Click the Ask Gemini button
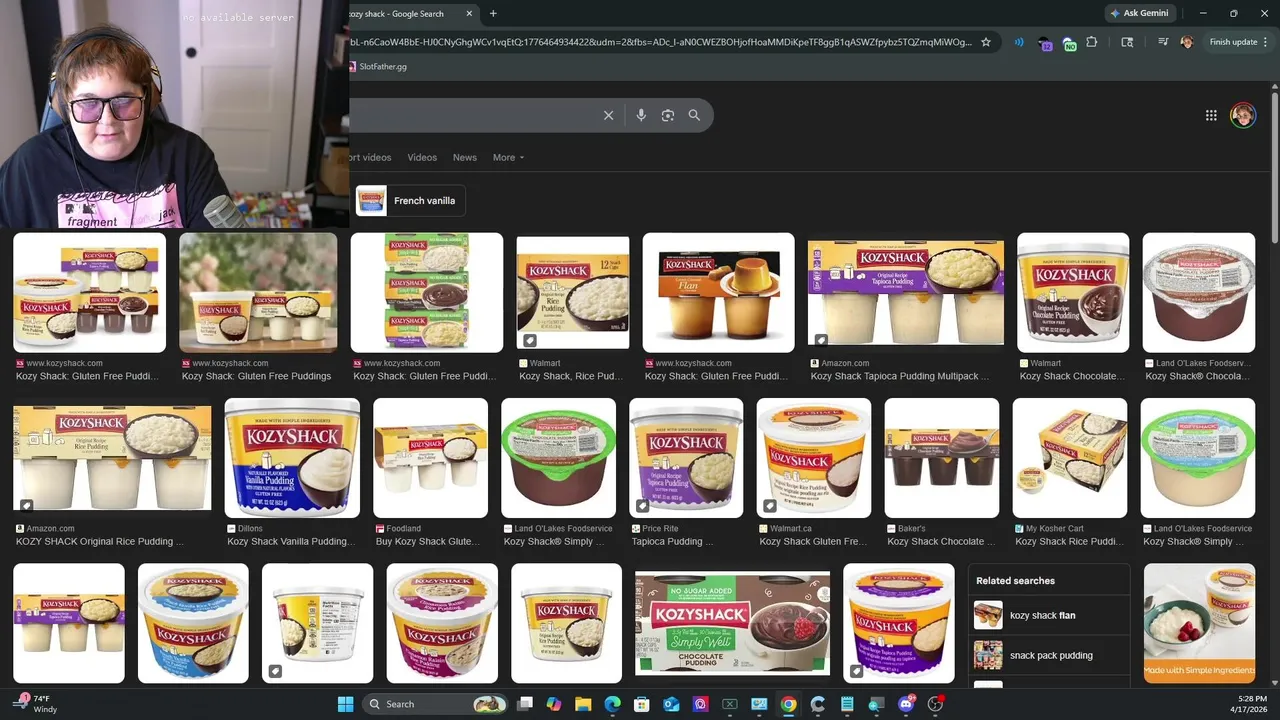 click(1138, 14)
